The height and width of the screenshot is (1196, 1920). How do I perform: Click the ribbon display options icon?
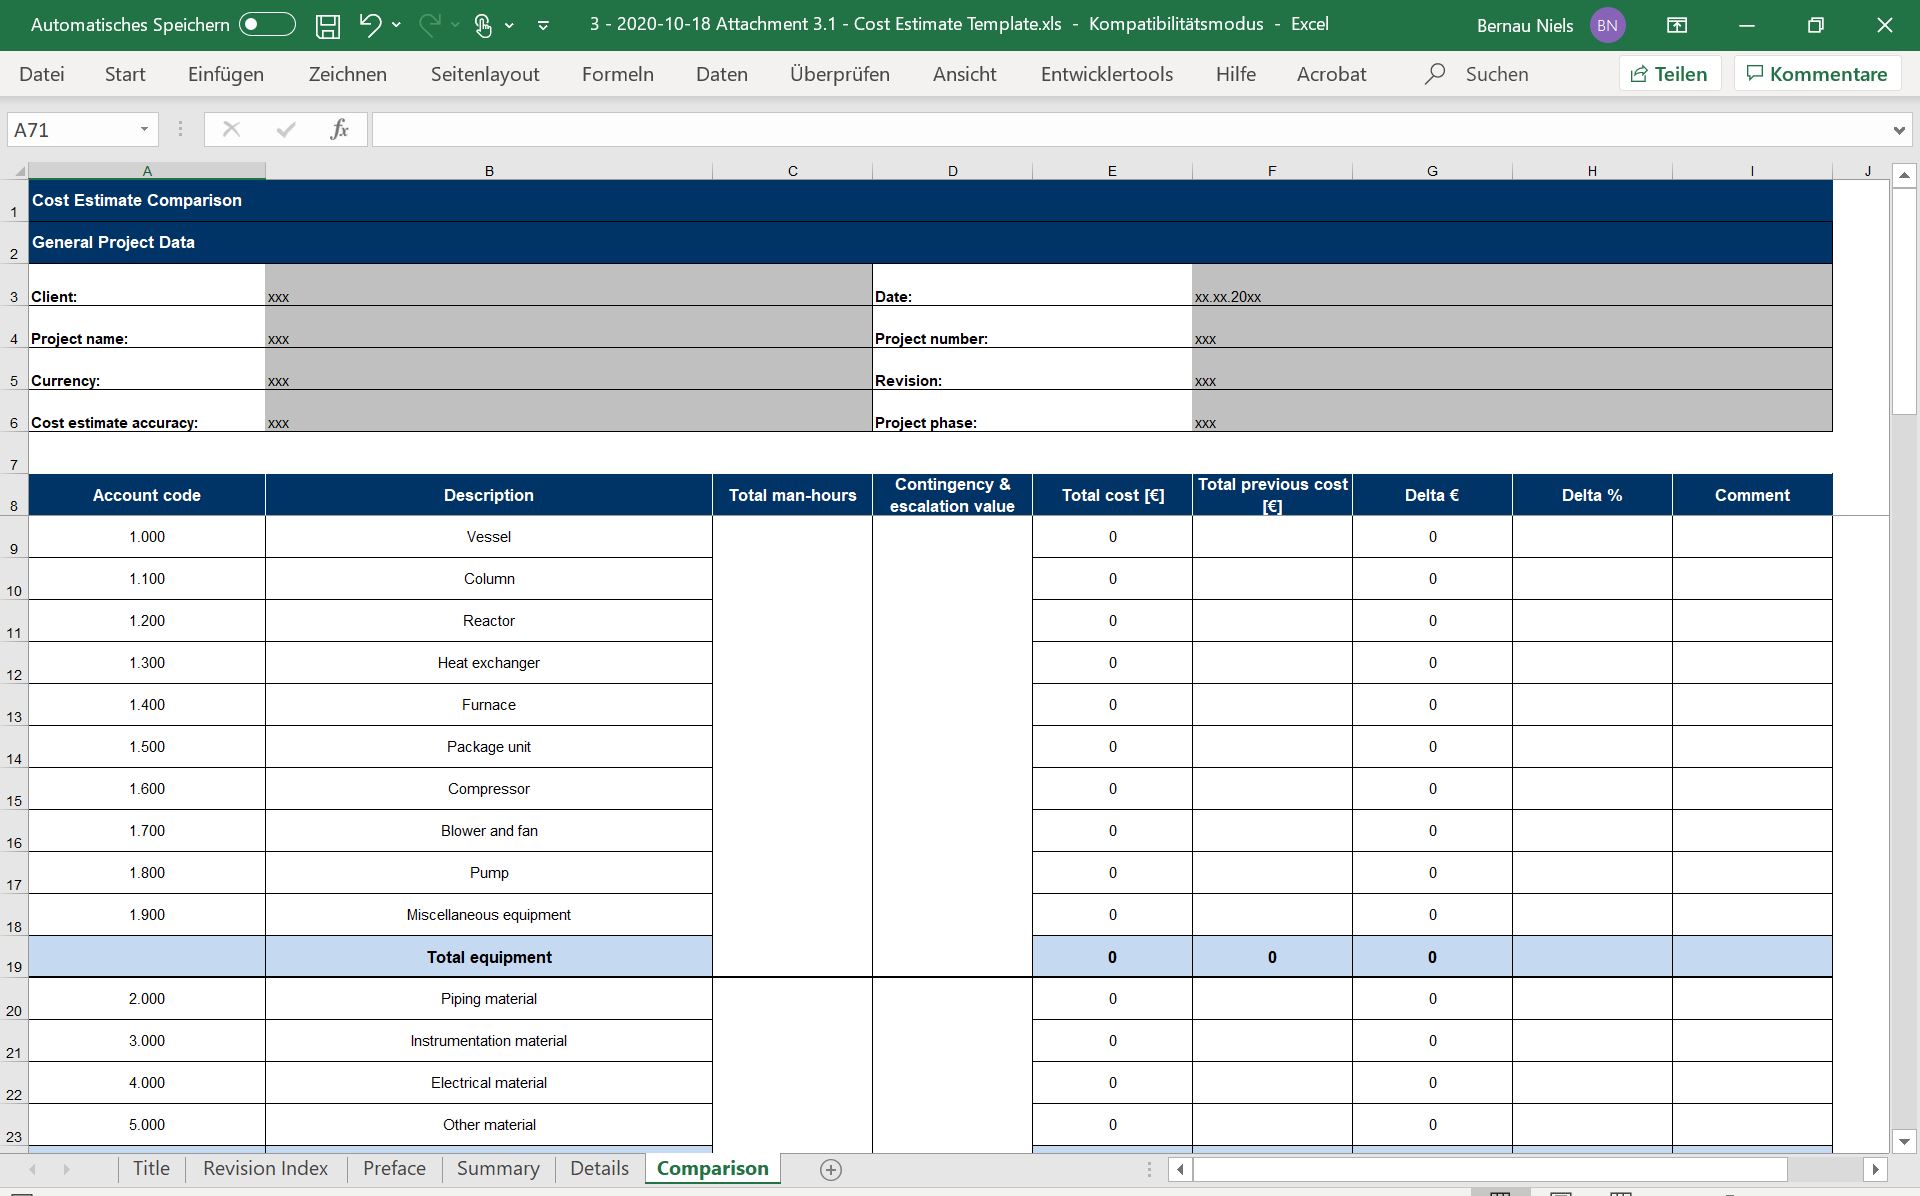(1677, 26)
